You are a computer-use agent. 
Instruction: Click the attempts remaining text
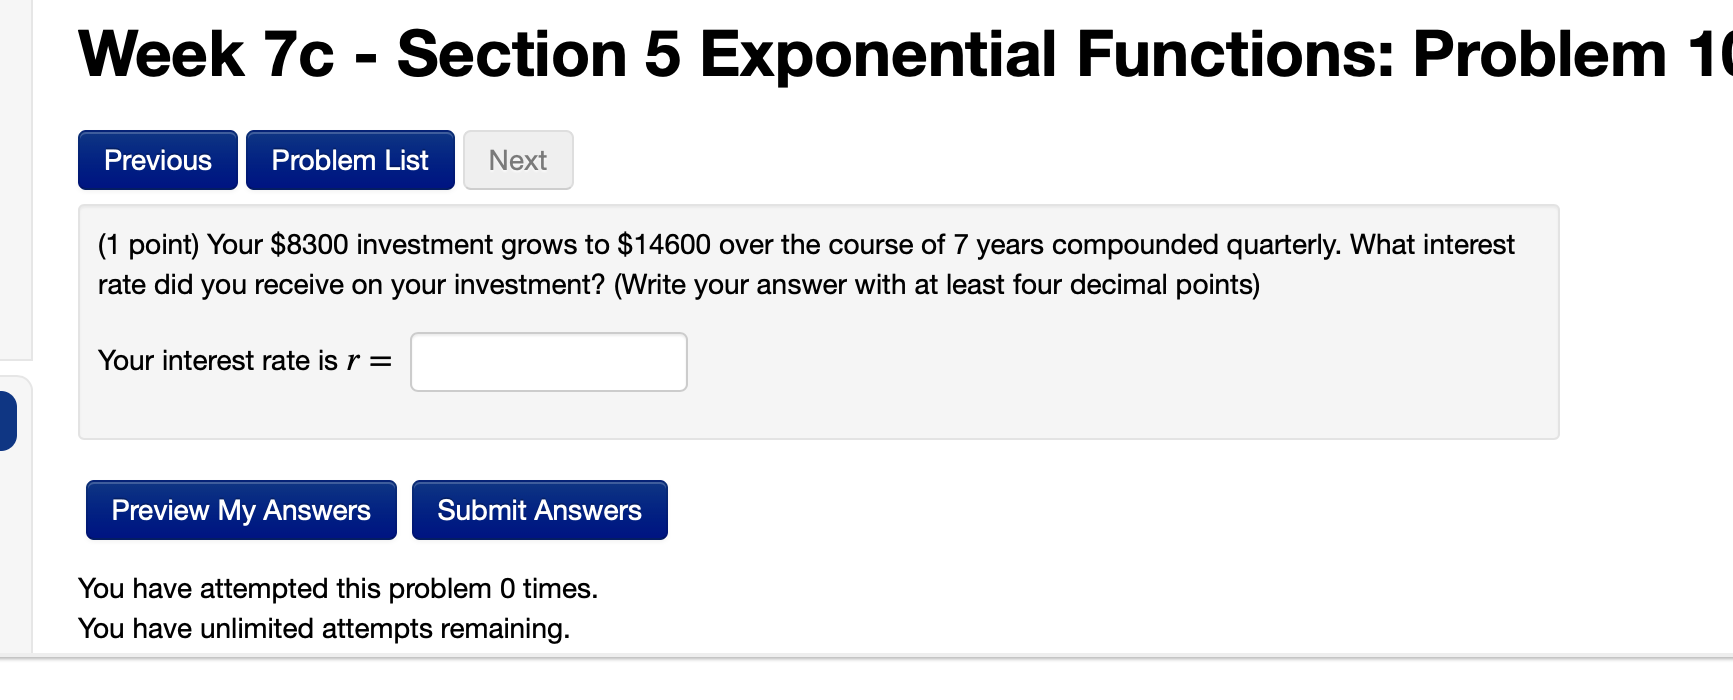[324, 628]
